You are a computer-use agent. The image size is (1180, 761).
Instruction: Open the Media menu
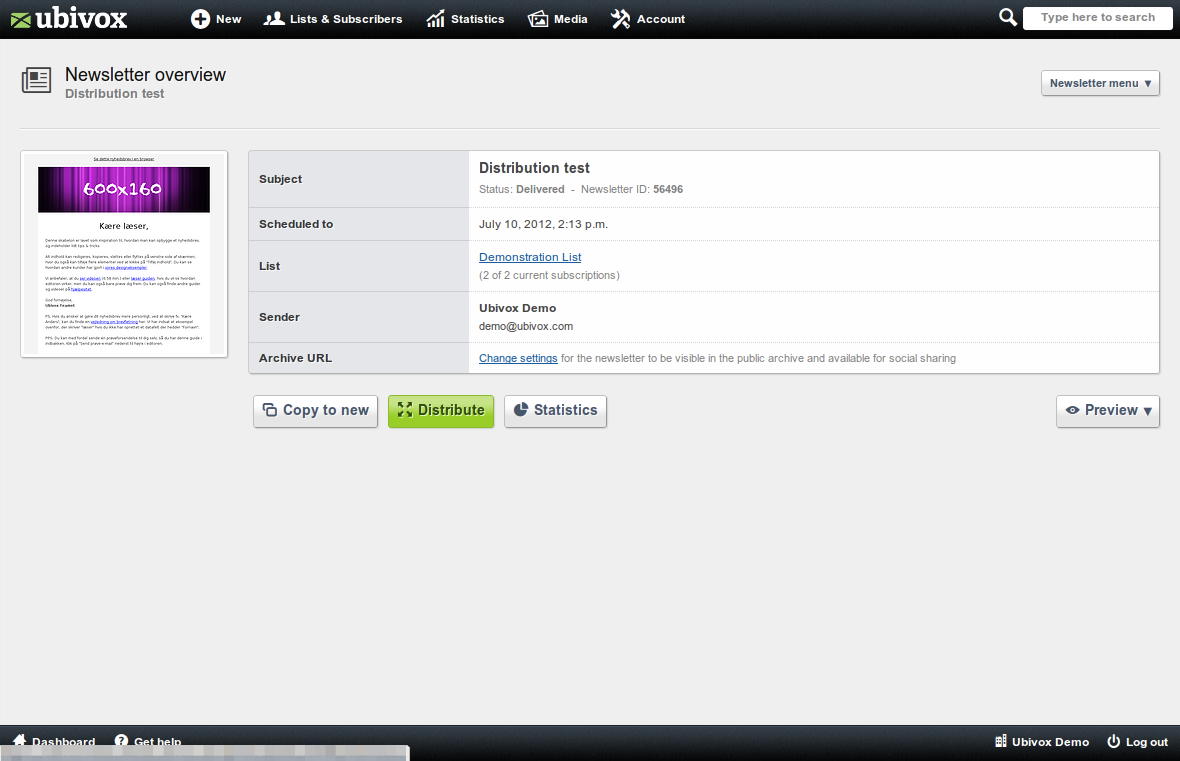(558, 19)
